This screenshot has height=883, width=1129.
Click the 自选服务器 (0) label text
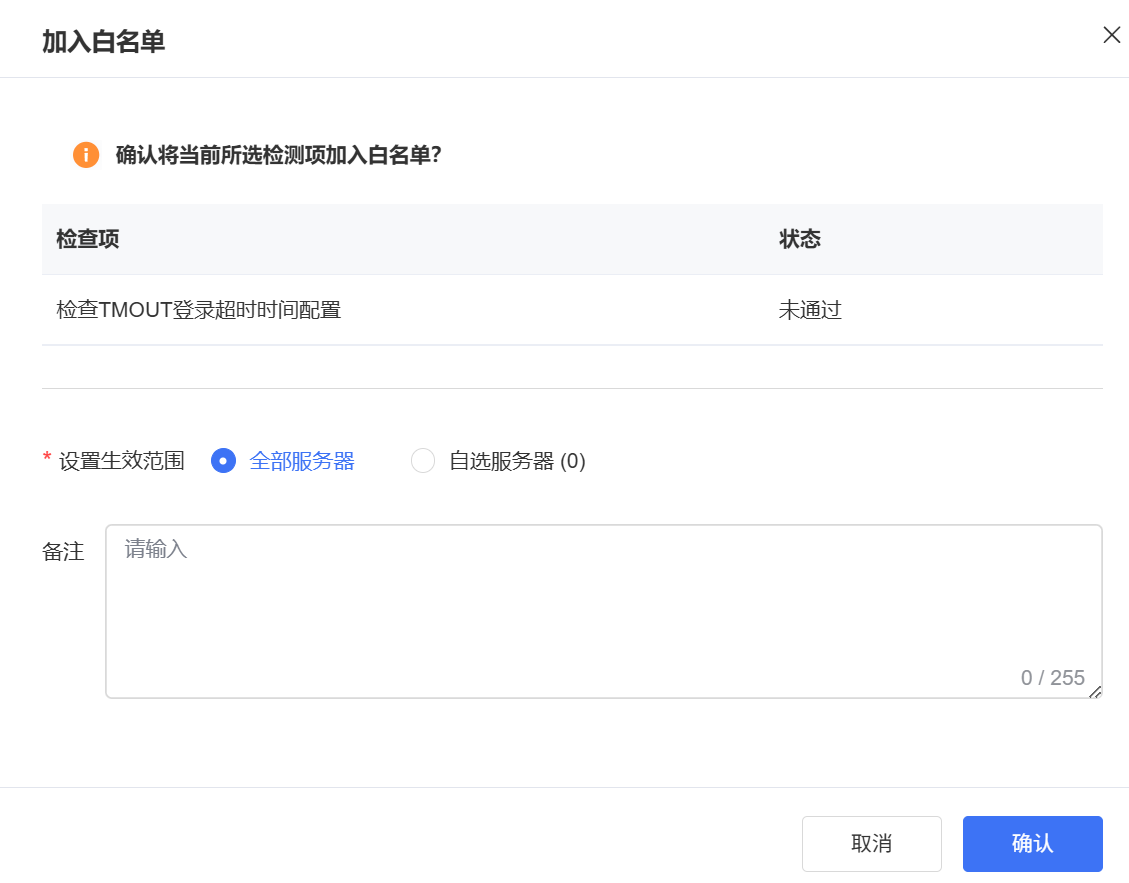(517, 461)
